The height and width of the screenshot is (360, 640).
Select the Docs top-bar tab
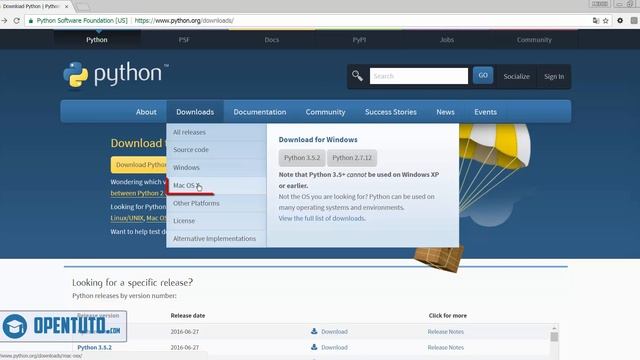pyautogui.click(x=271, y=40)
